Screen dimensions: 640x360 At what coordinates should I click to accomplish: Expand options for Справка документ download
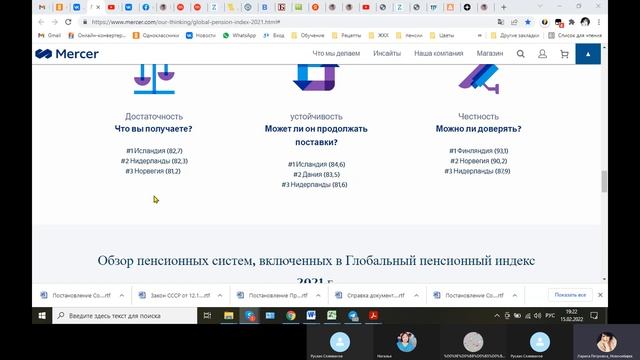click(416, 295)
